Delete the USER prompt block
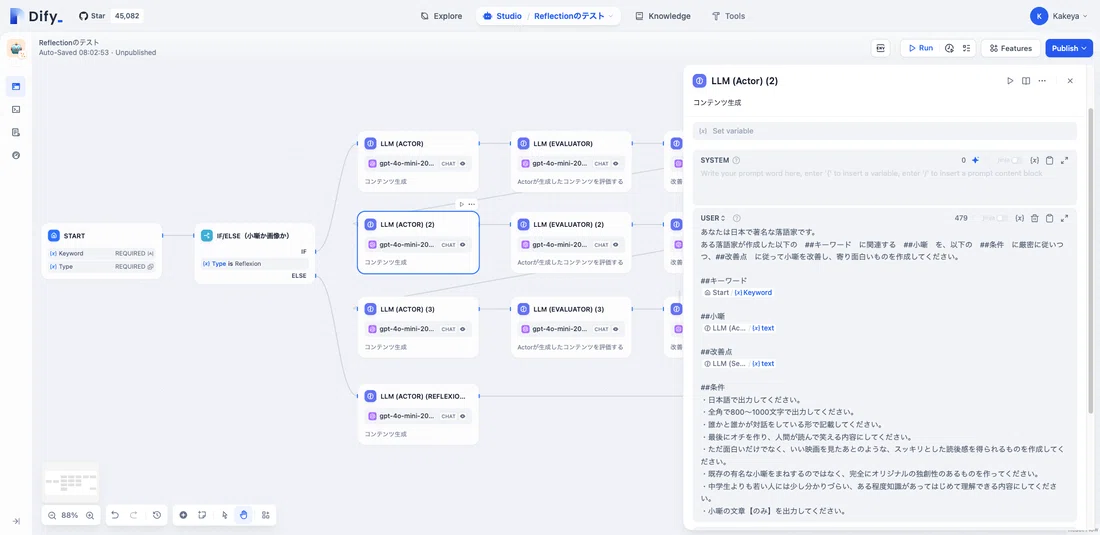 click(1034, 218)
